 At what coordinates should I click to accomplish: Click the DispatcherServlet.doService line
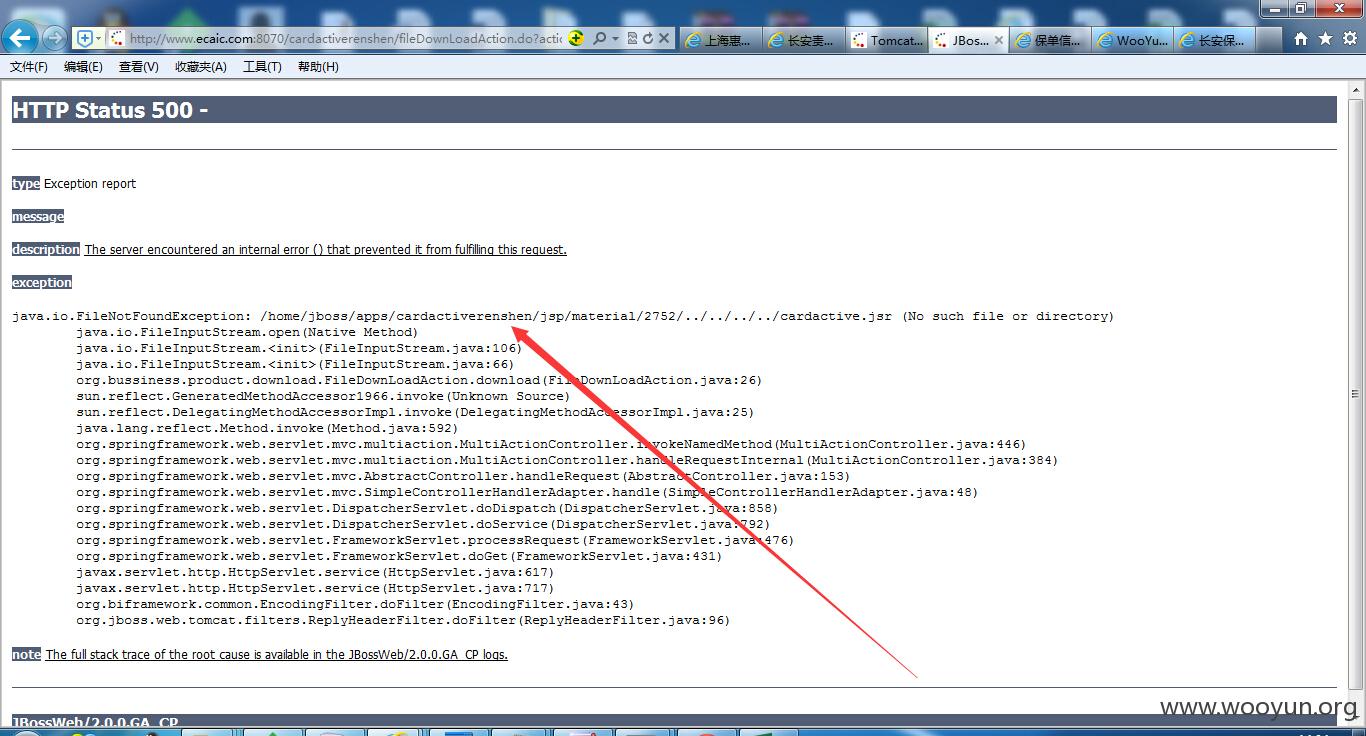point(423,524)
